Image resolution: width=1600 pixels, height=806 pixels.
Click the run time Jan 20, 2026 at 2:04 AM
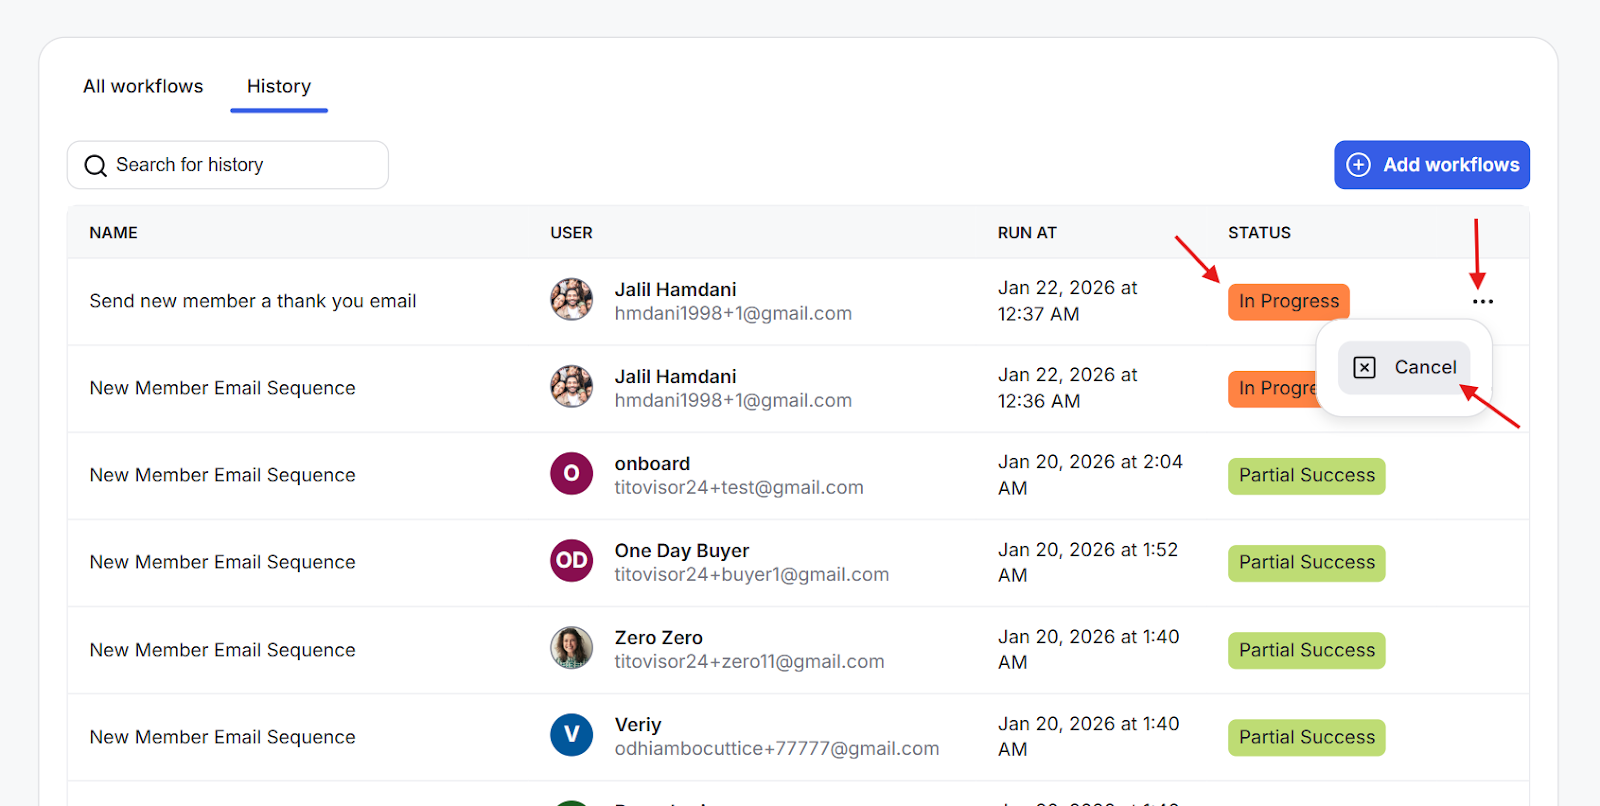coord(1090,475)
